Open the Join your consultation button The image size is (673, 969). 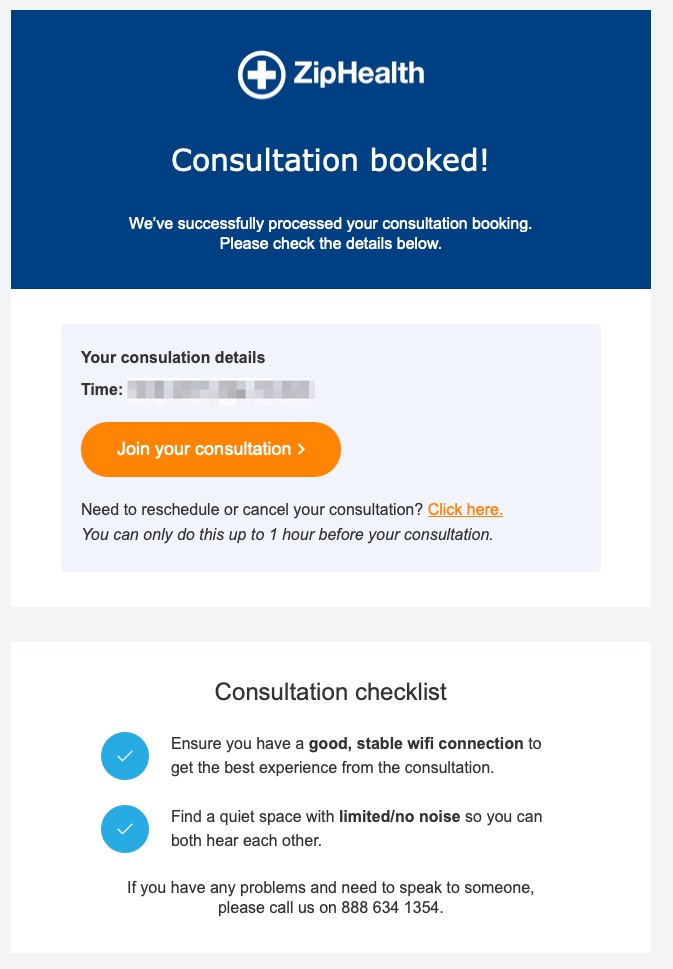(x=211, y=449)
